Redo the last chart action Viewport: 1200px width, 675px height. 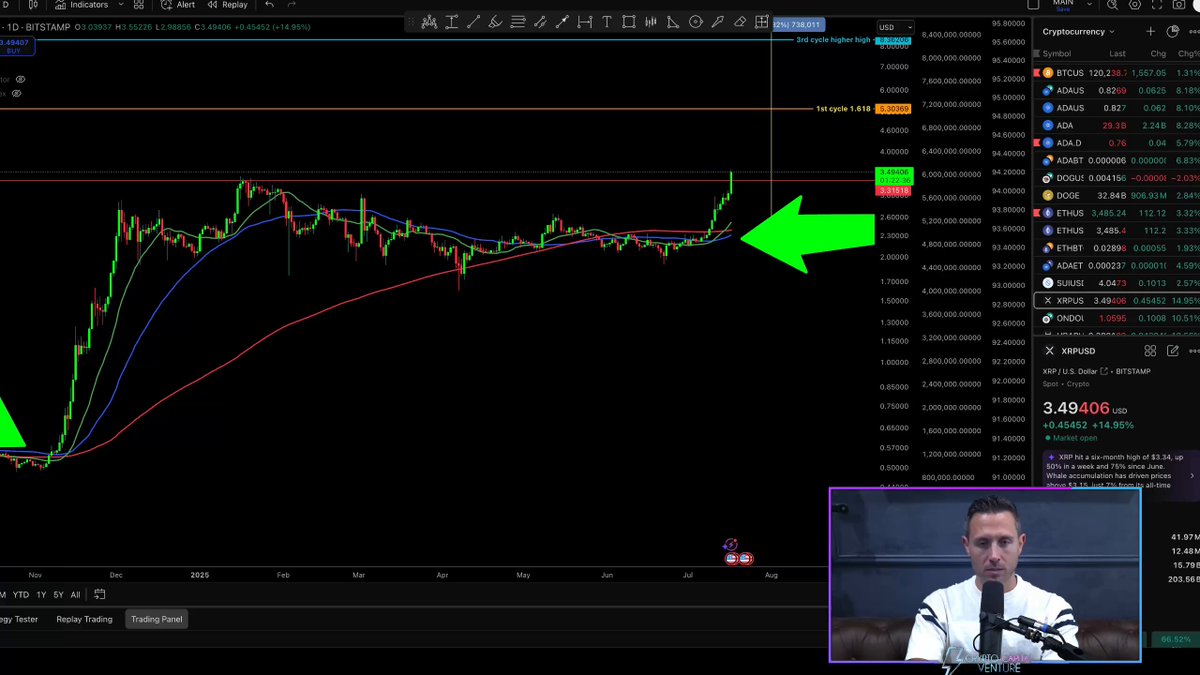coord(292,5)
